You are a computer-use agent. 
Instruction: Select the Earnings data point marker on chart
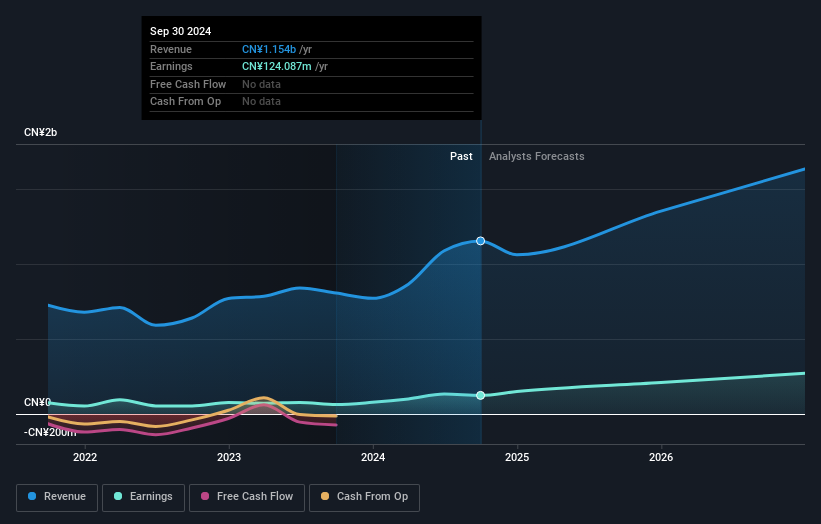[481, 396]
